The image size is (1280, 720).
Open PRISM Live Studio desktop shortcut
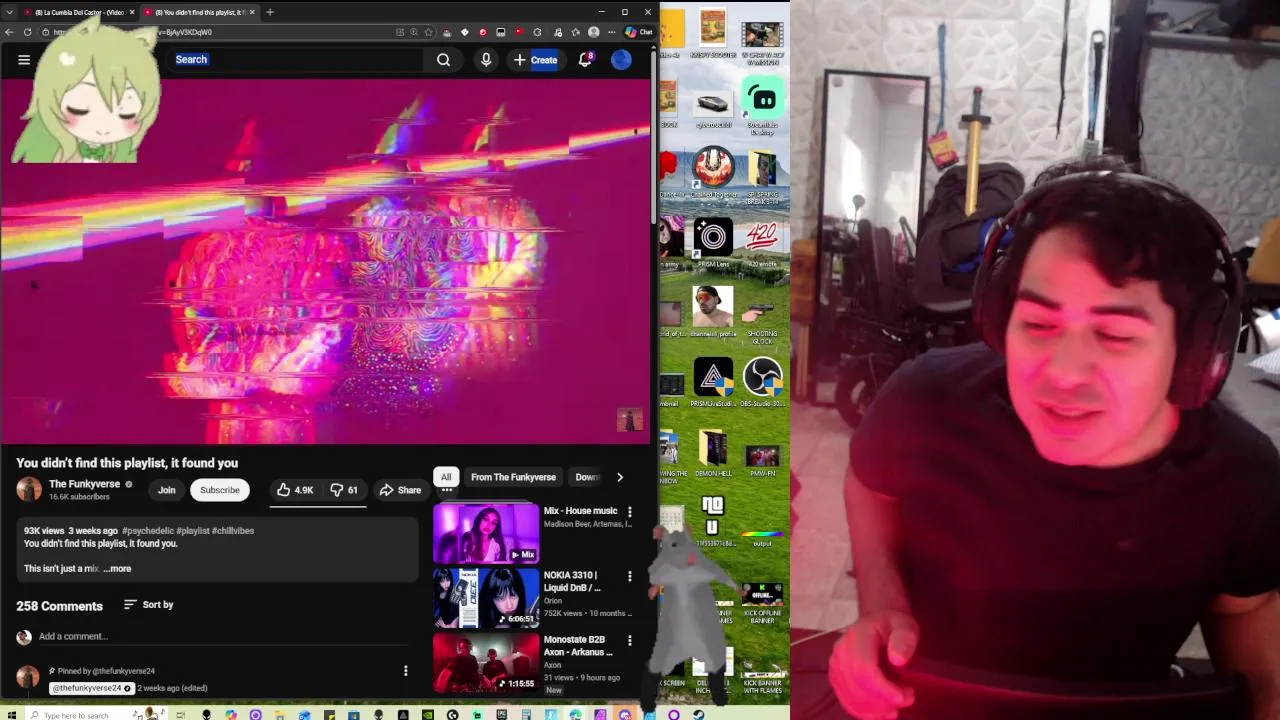[x=713, y=381]
